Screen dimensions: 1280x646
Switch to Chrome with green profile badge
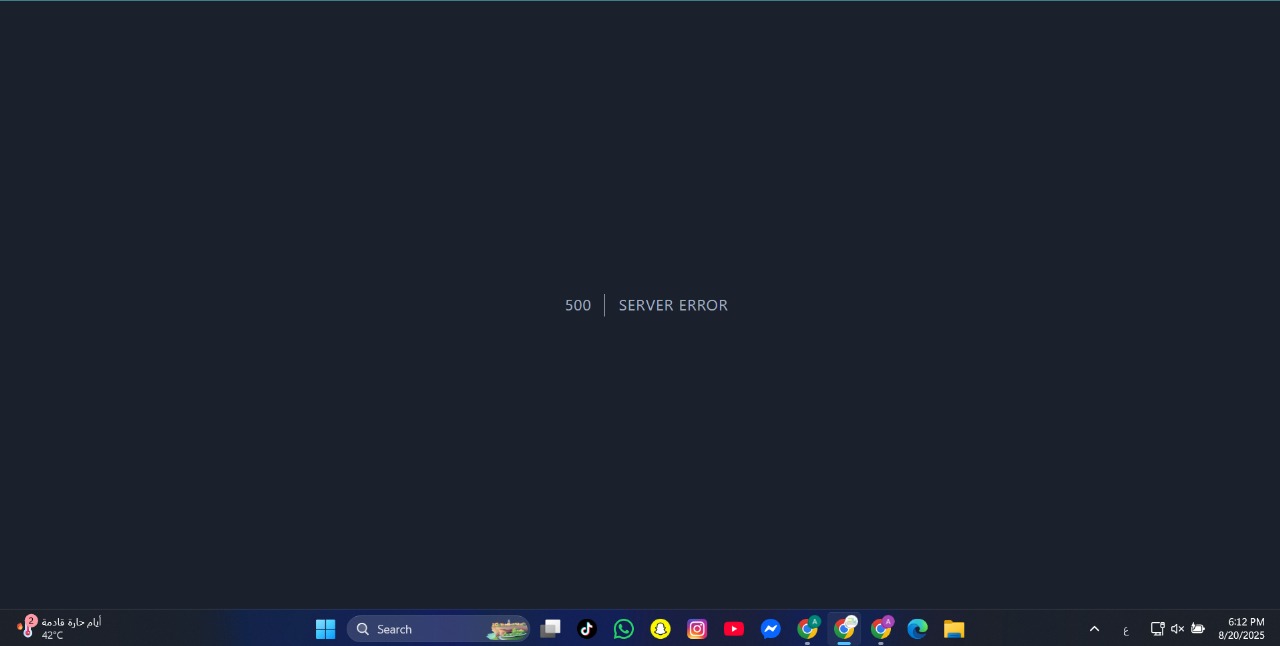click(807, 629)
